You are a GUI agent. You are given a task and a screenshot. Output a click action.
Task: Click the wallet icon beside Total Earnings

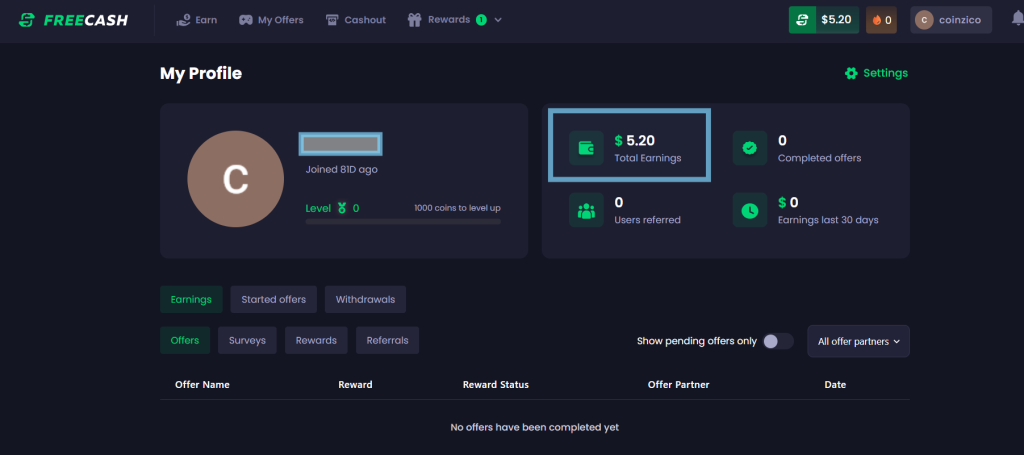(x=586, y=148)
